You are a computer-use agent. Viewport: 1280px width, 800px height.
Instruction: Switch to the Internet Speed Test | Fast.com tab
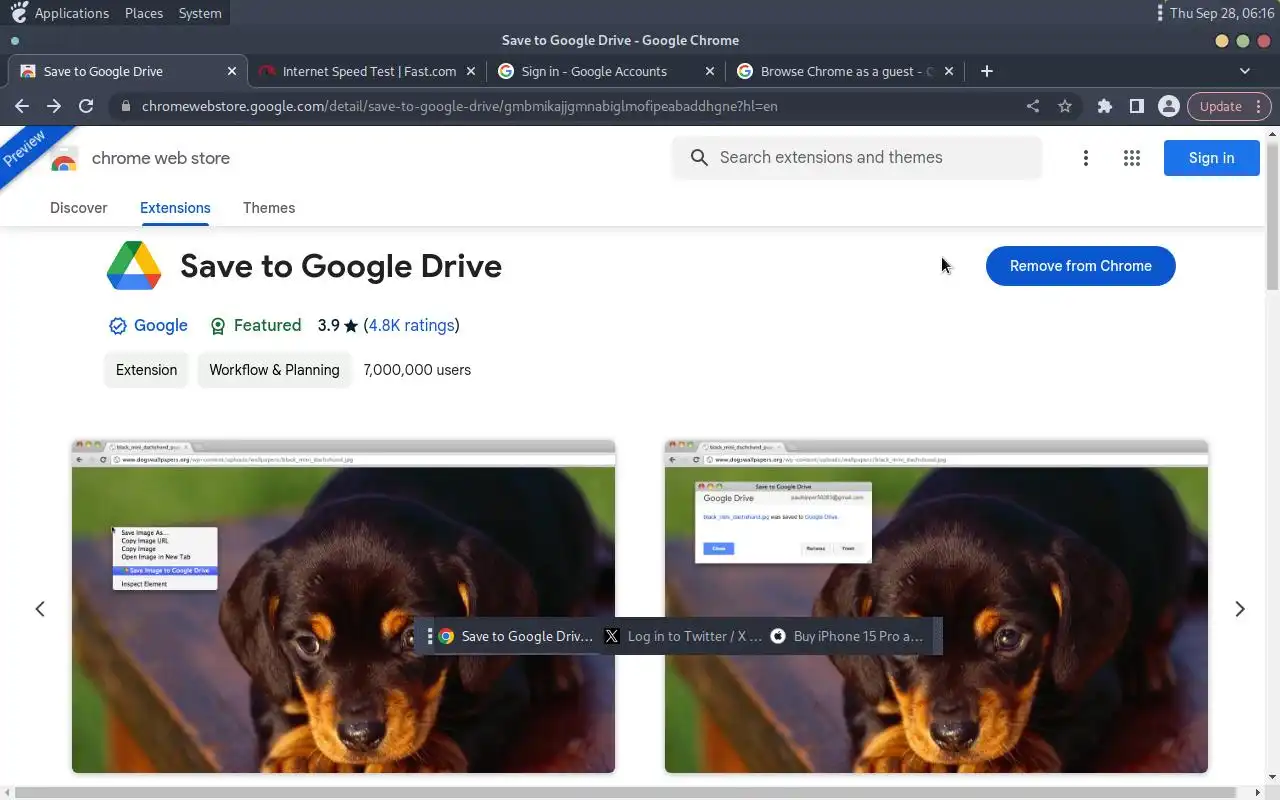click(366, 71)
